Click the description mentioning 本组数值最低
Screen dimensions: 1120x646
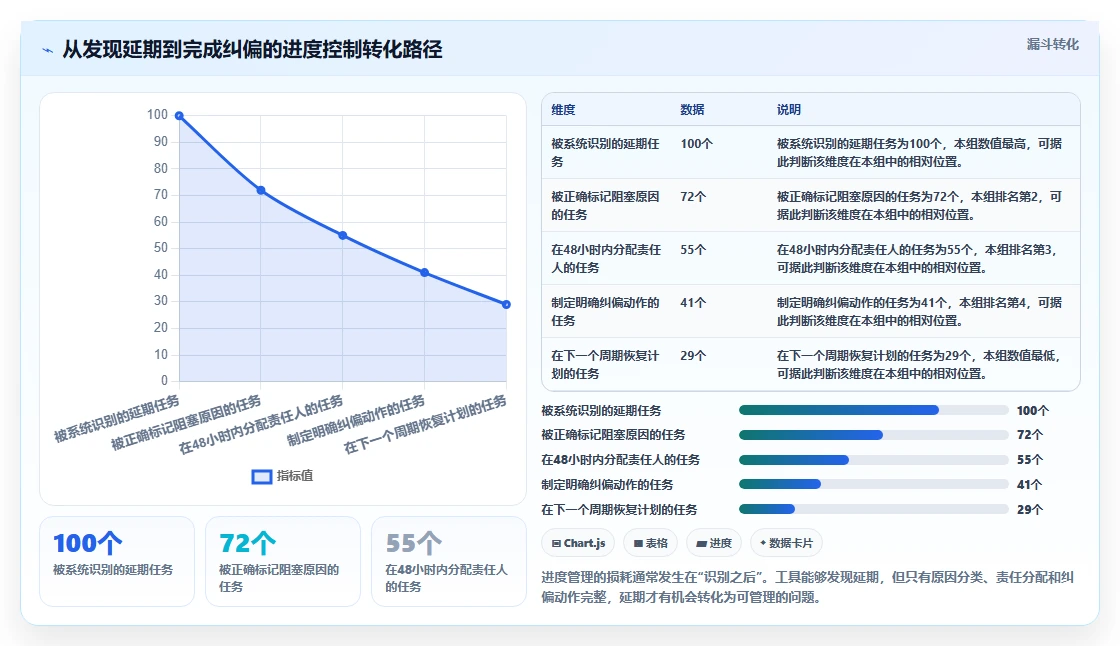point(919,364)
